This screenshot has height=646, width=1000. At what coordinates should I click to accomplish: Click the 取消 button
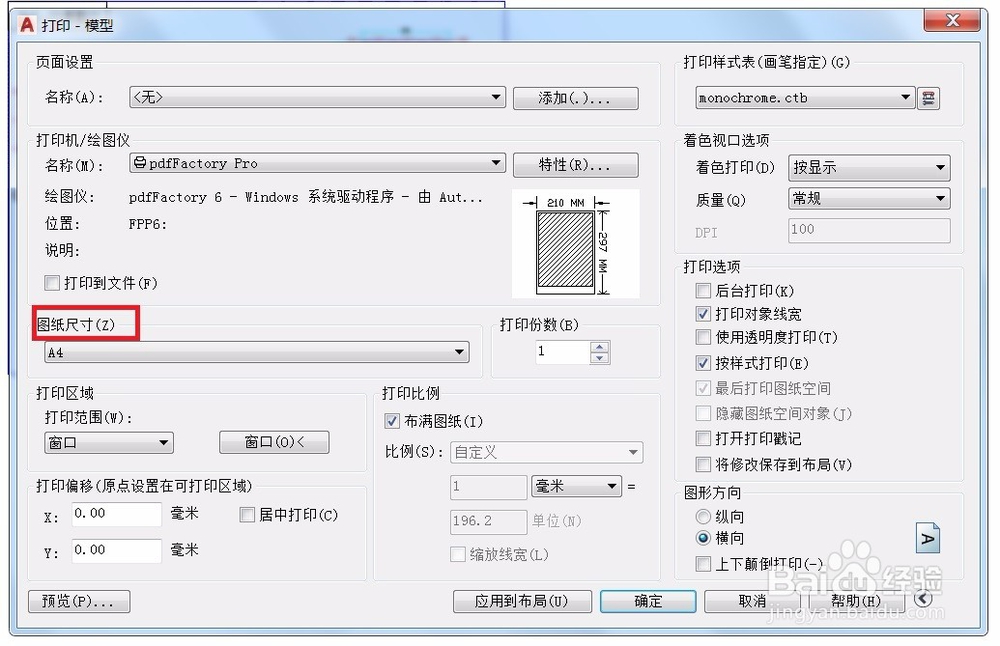(753, 601)
